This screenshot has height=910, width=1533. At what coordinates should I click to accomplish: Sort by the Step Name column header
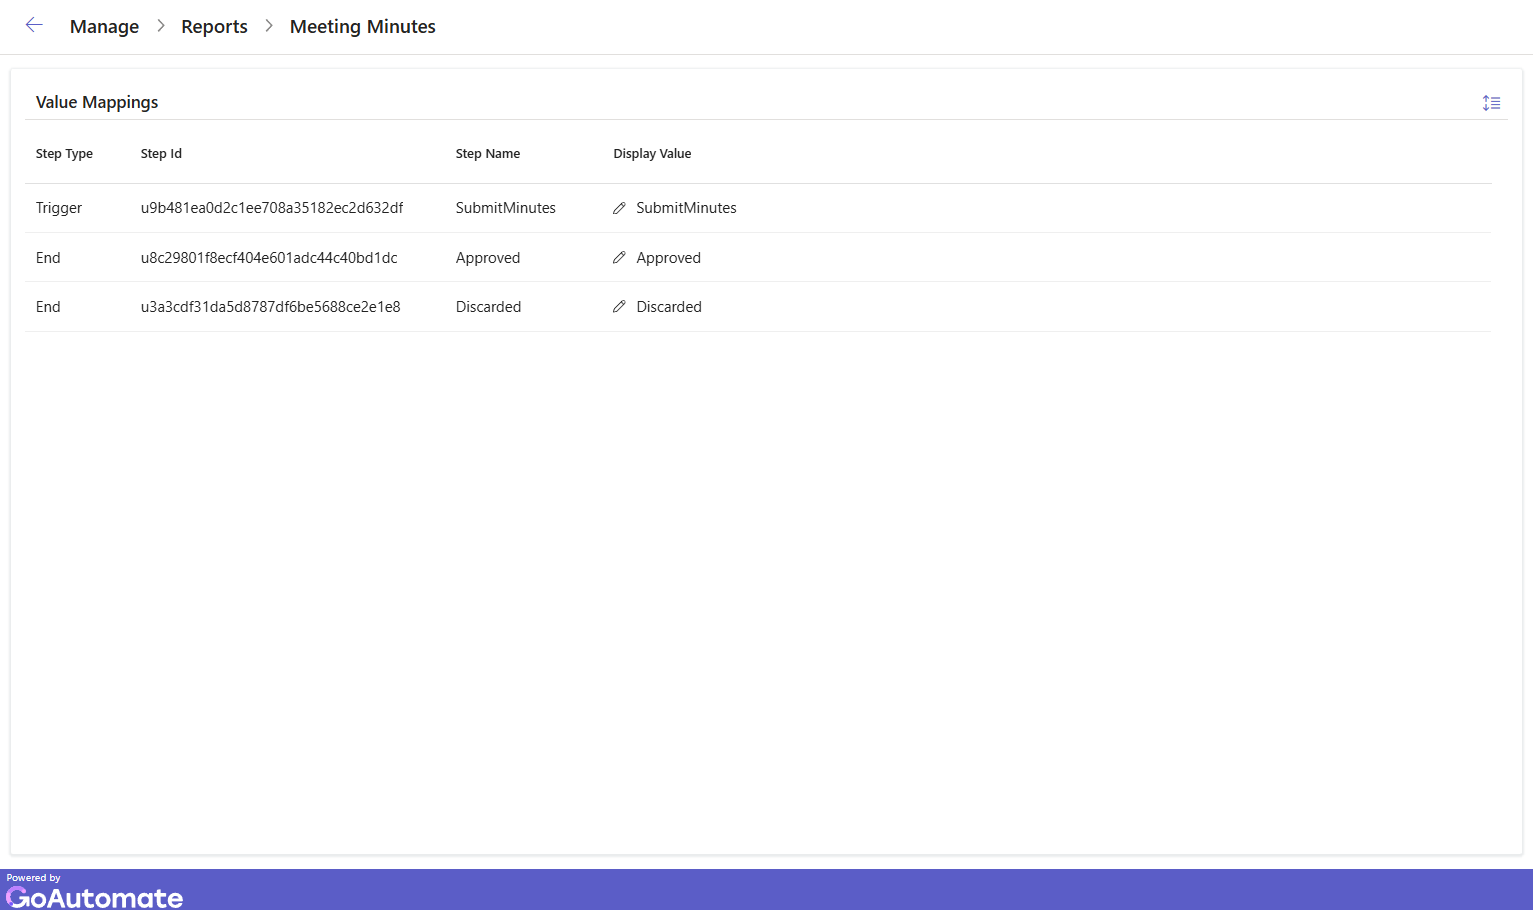click(487, 154)
